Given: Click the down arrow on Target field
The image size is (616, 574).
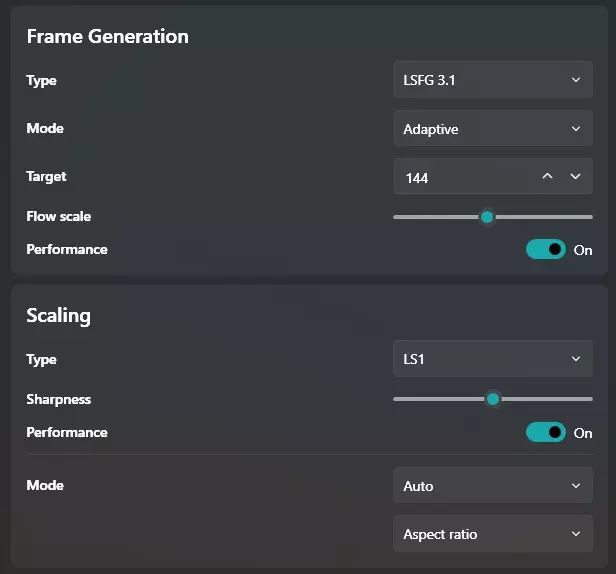Looking at the screenshot, I should [x=575, y=177].
